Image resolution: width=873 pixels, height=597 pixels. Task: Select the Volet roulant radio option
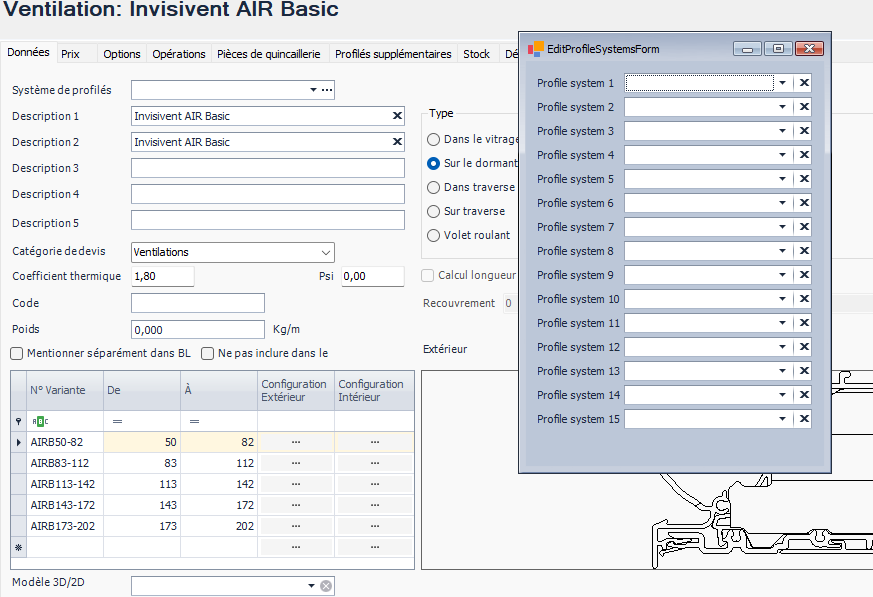[x=433, y=236]
